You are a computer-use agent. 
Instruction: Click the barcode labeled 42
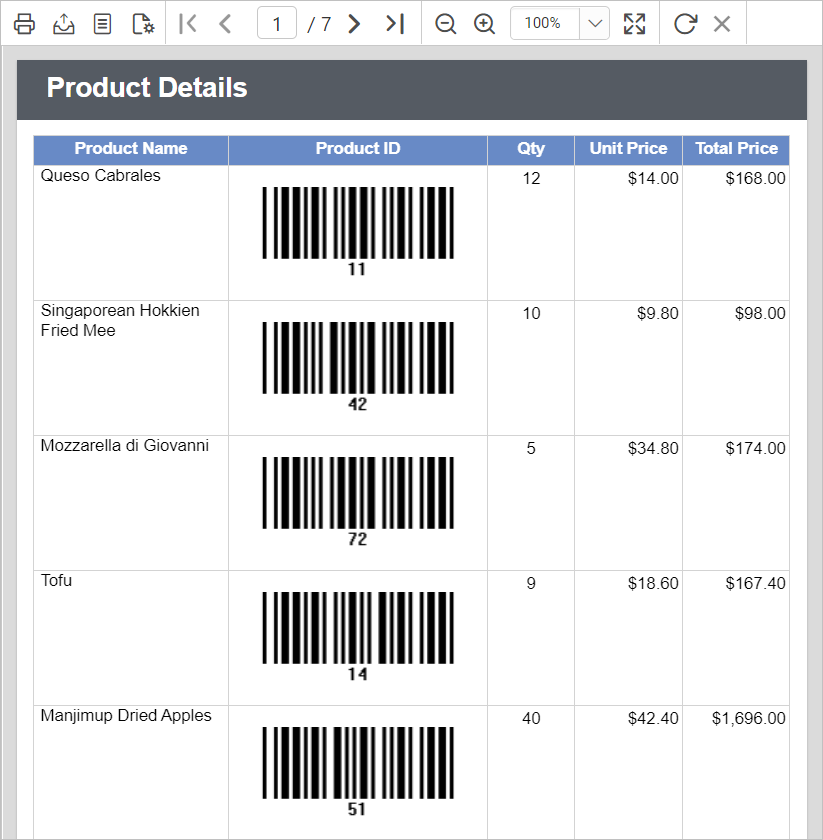click(357, 357)
